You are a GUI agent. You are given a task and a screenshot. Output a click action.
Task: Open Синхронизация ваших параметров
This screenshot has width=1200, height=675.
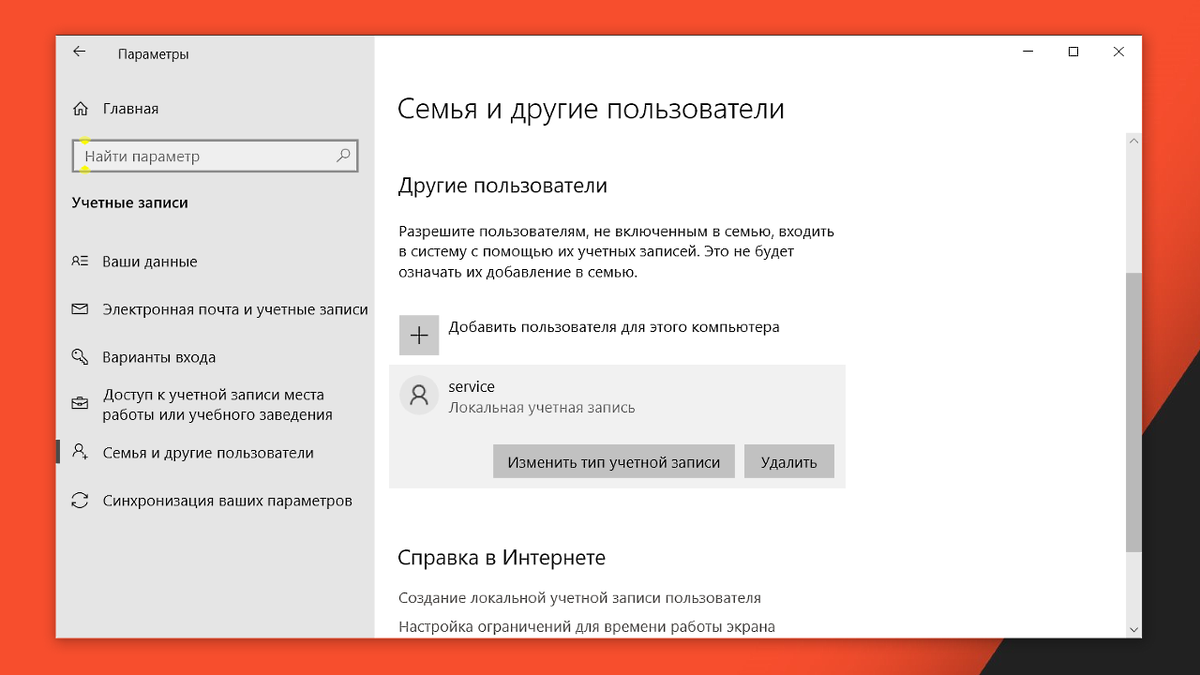point(227,500)
